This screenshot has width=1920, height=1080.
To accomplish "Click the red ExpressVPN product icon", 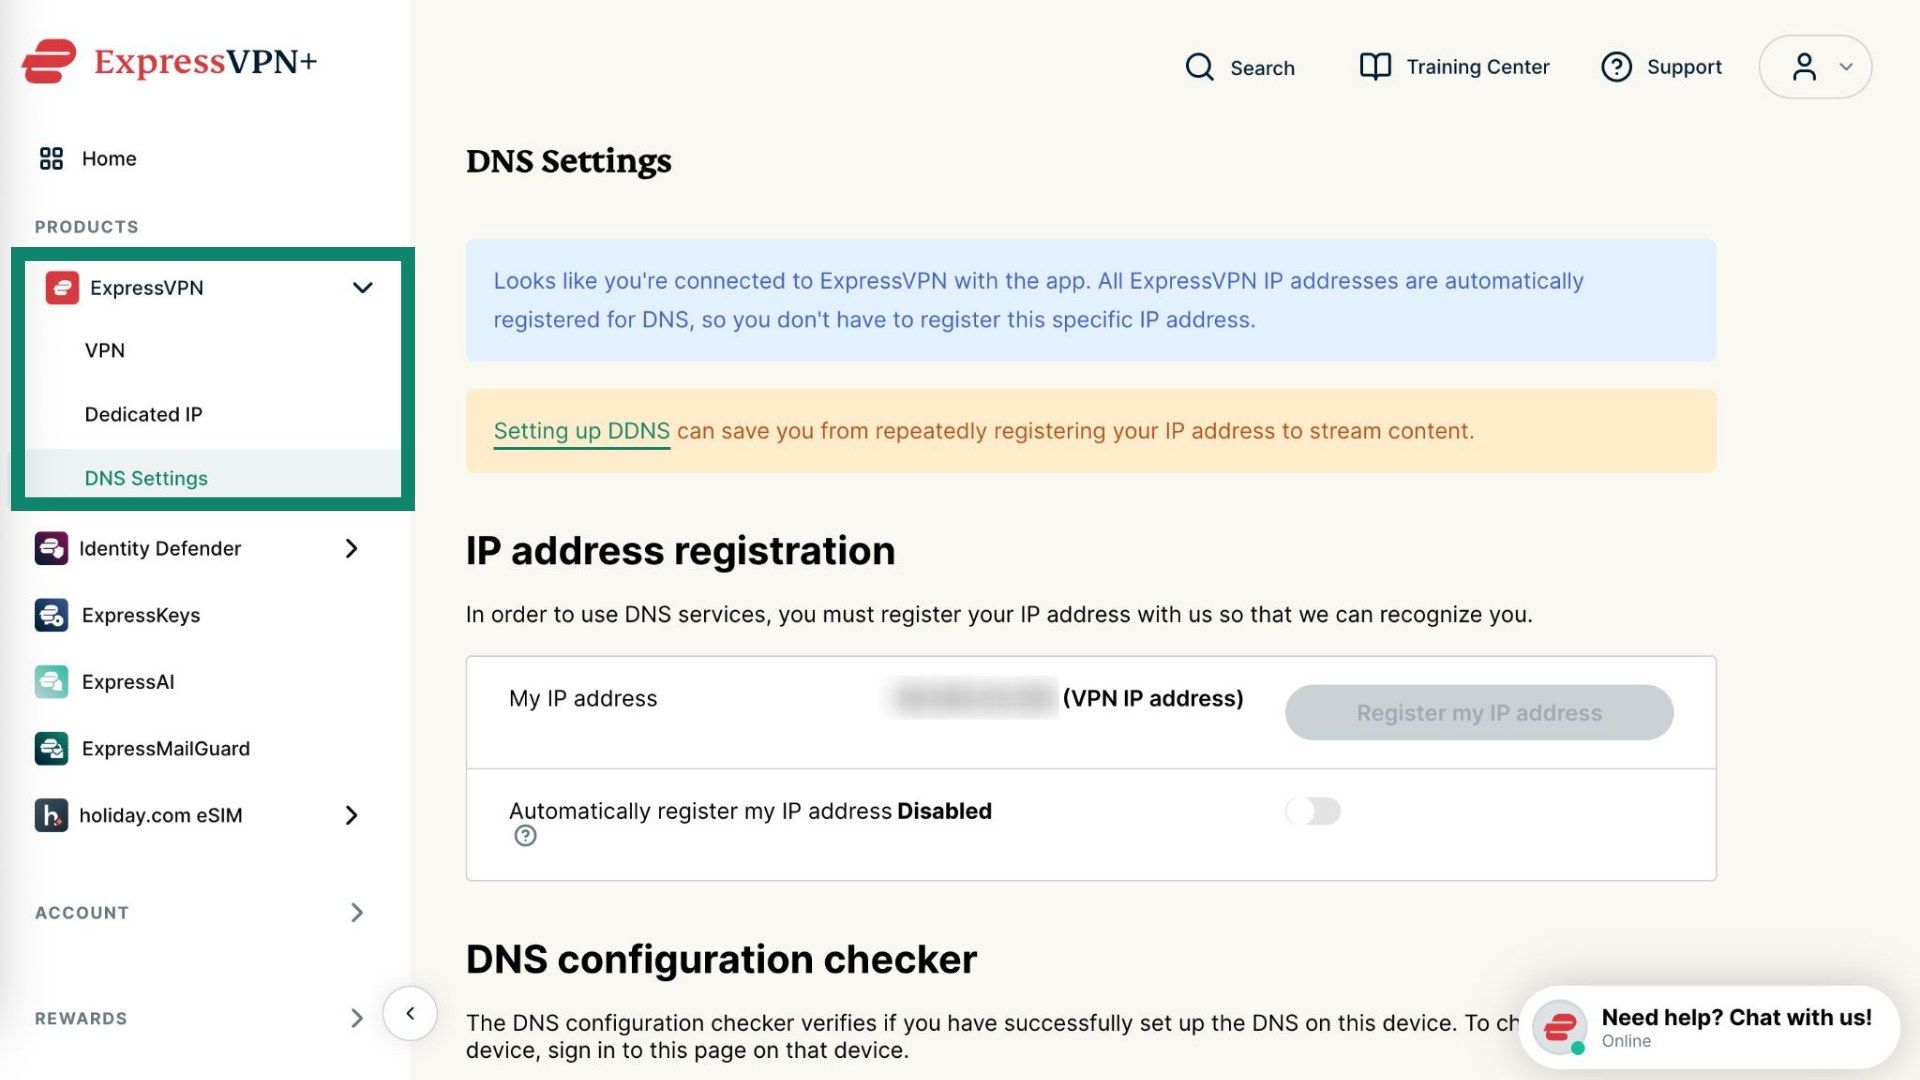I will tap(62, 288).
